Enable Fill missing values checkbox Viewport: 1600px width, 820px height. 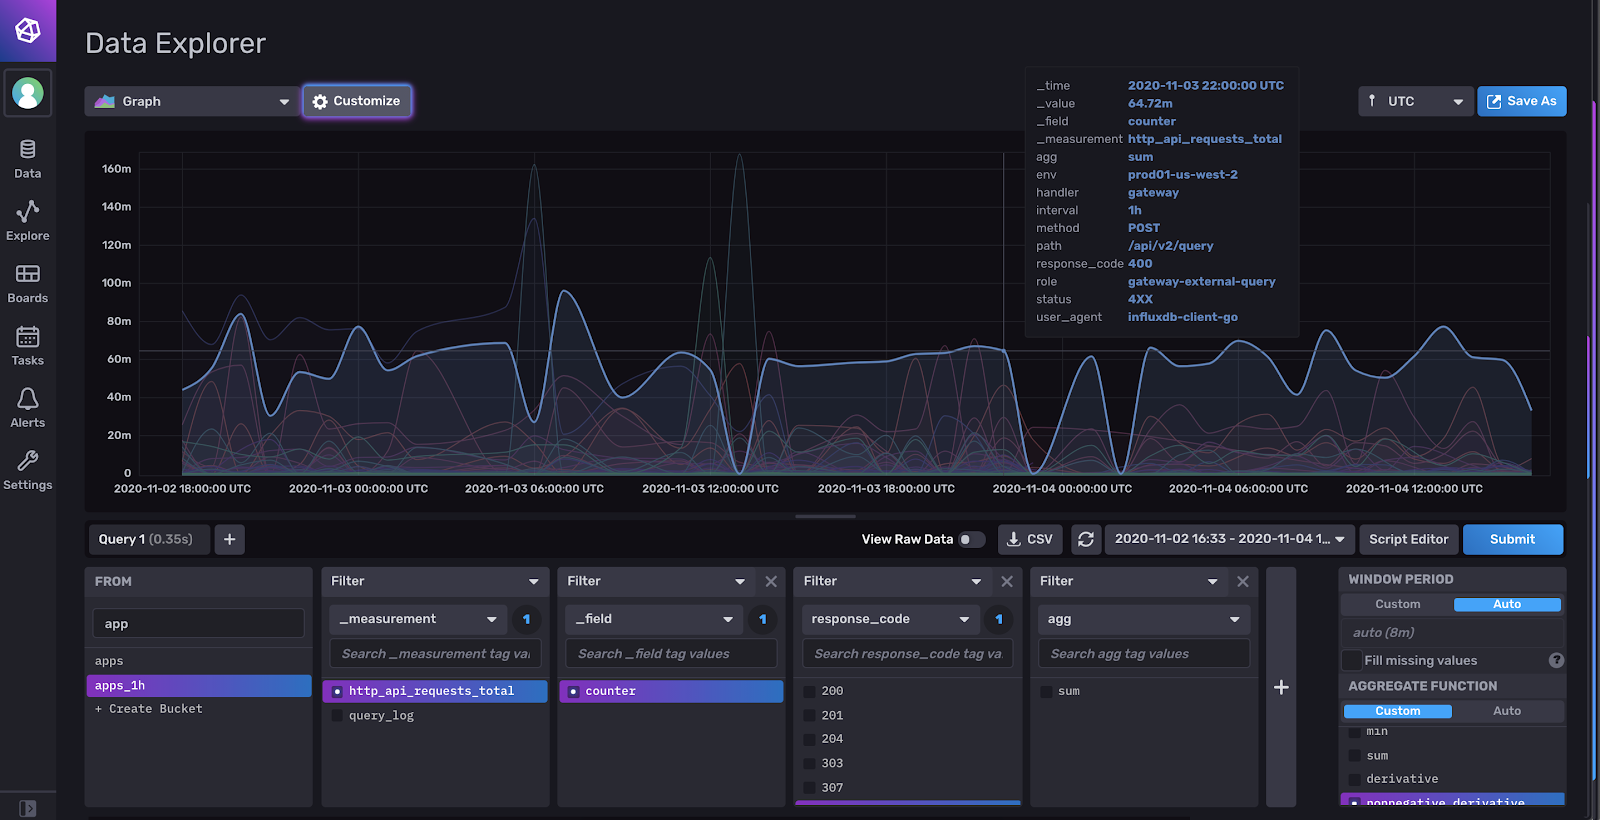click(1352, 660)
